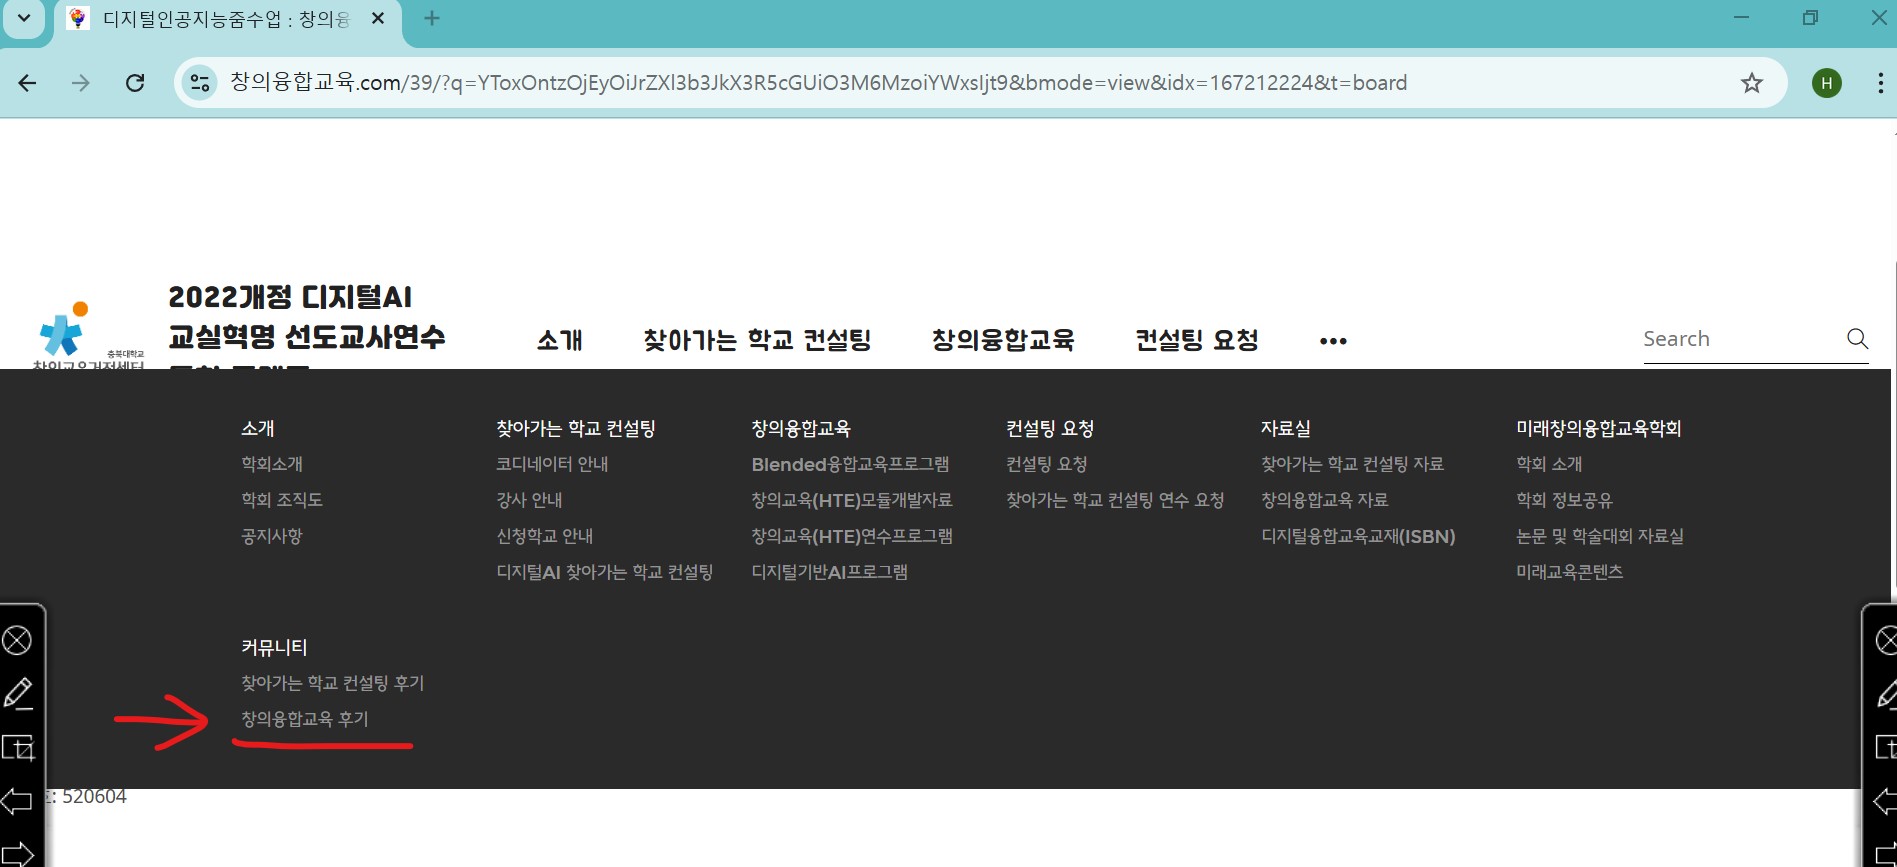The image size is (1897, 867).
Task: Click the magnifier search icon
Action: (x=1857, y=338)
